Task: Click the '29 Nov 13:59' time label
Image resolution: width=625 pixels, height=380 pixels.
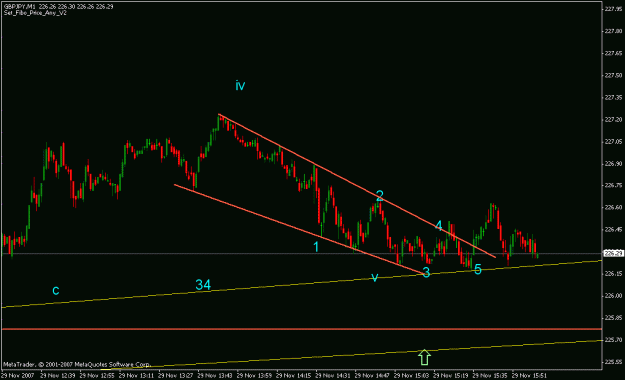Action: click(254, 375)
